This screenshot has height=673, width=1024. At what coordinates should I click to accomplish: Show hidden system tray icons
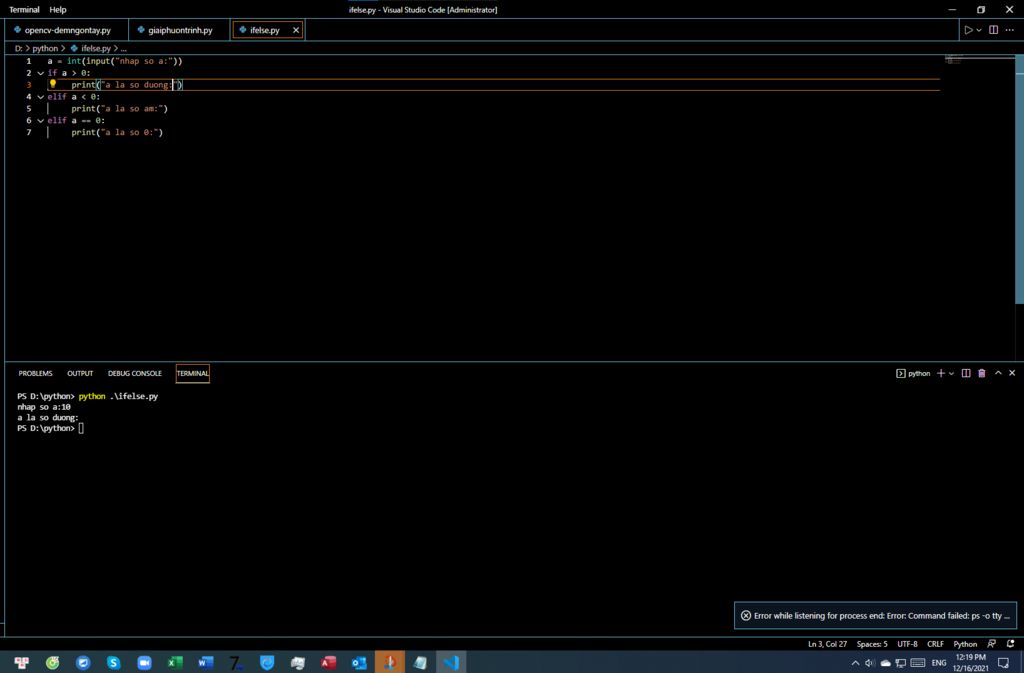(856, 663)
